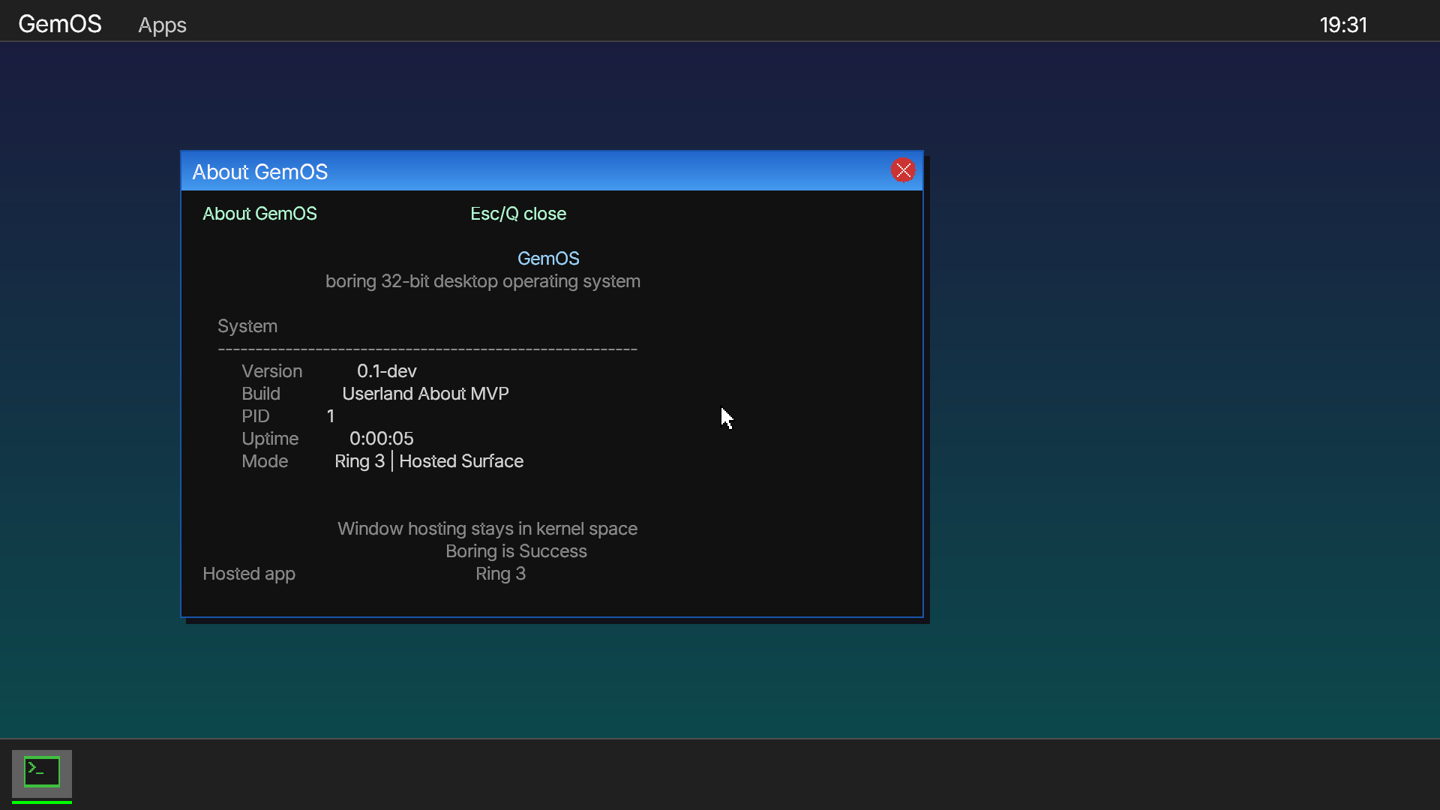Open the Apps menu
Image resolution: width=1440 pixels, height=810 pixels.
pos(162,25)
